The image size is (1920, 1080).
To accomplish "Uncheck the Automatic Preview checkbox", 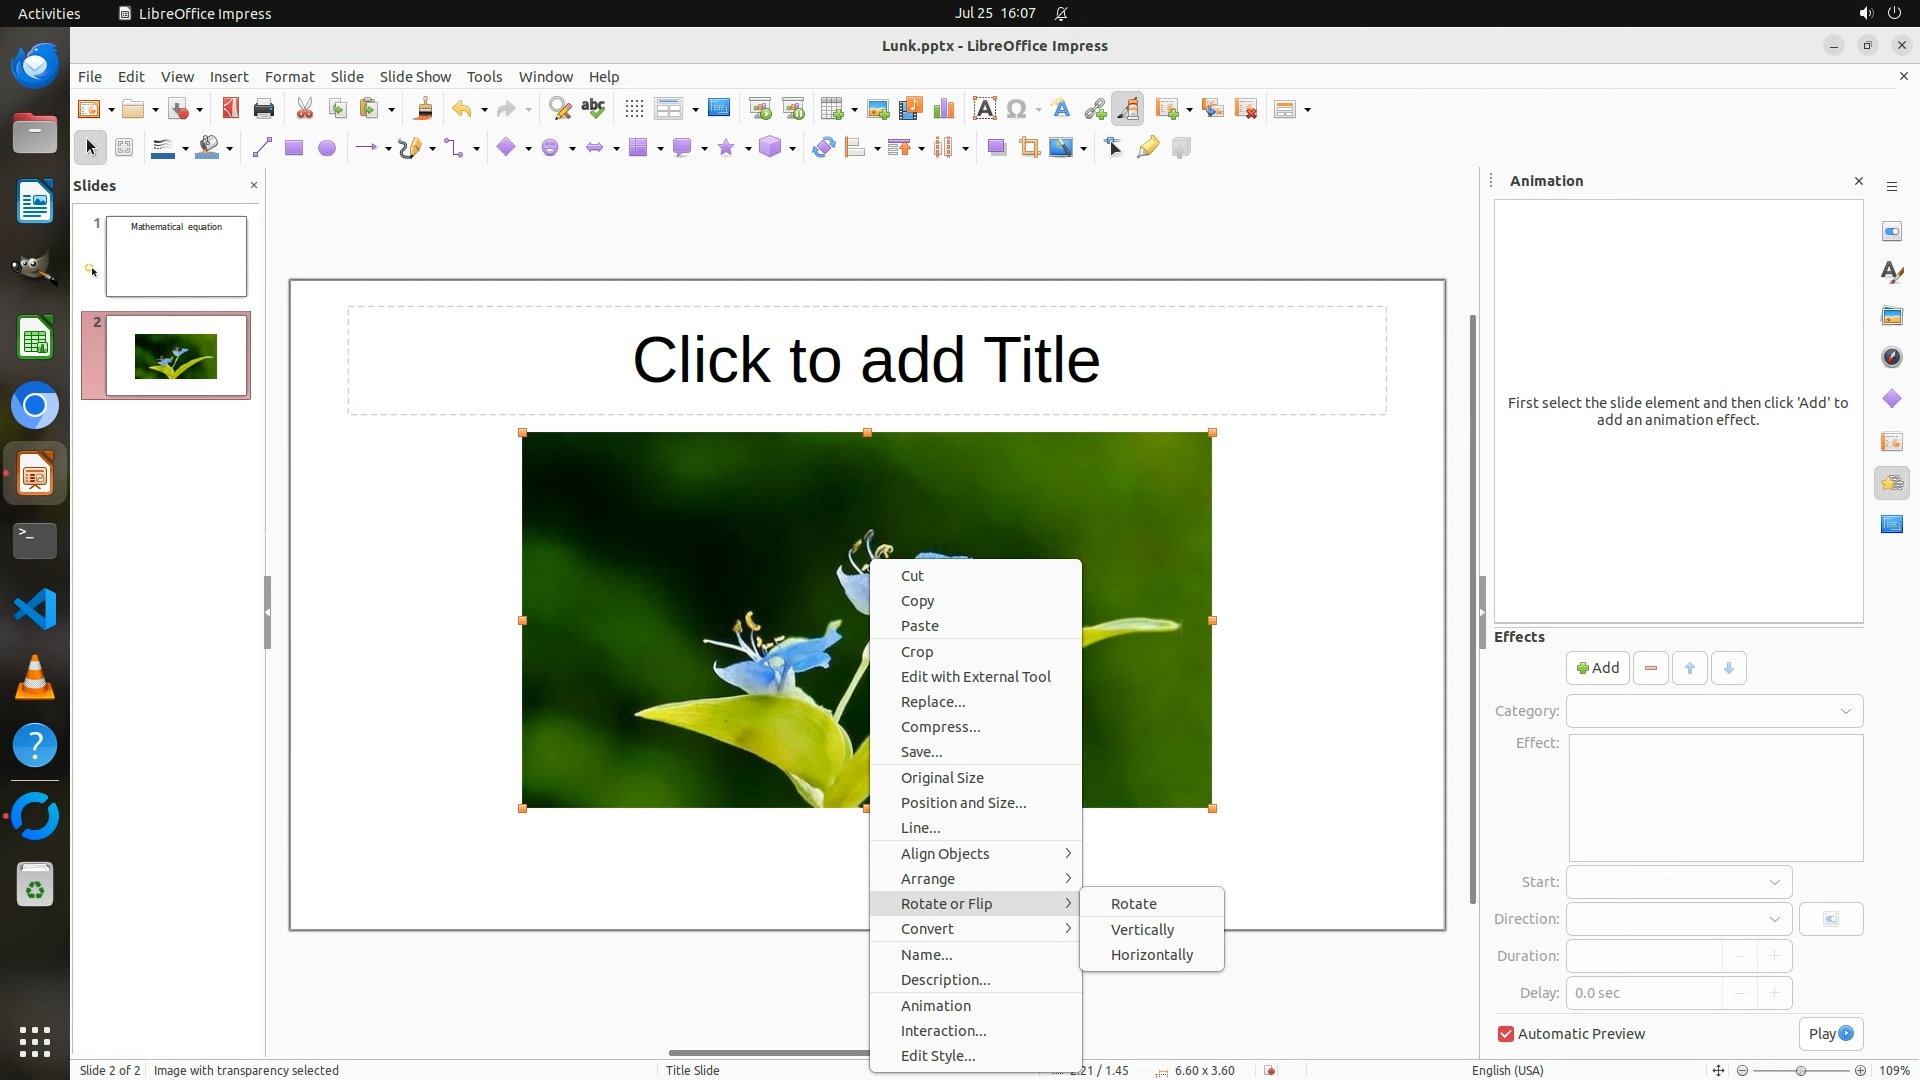I will [1506, 1034].
